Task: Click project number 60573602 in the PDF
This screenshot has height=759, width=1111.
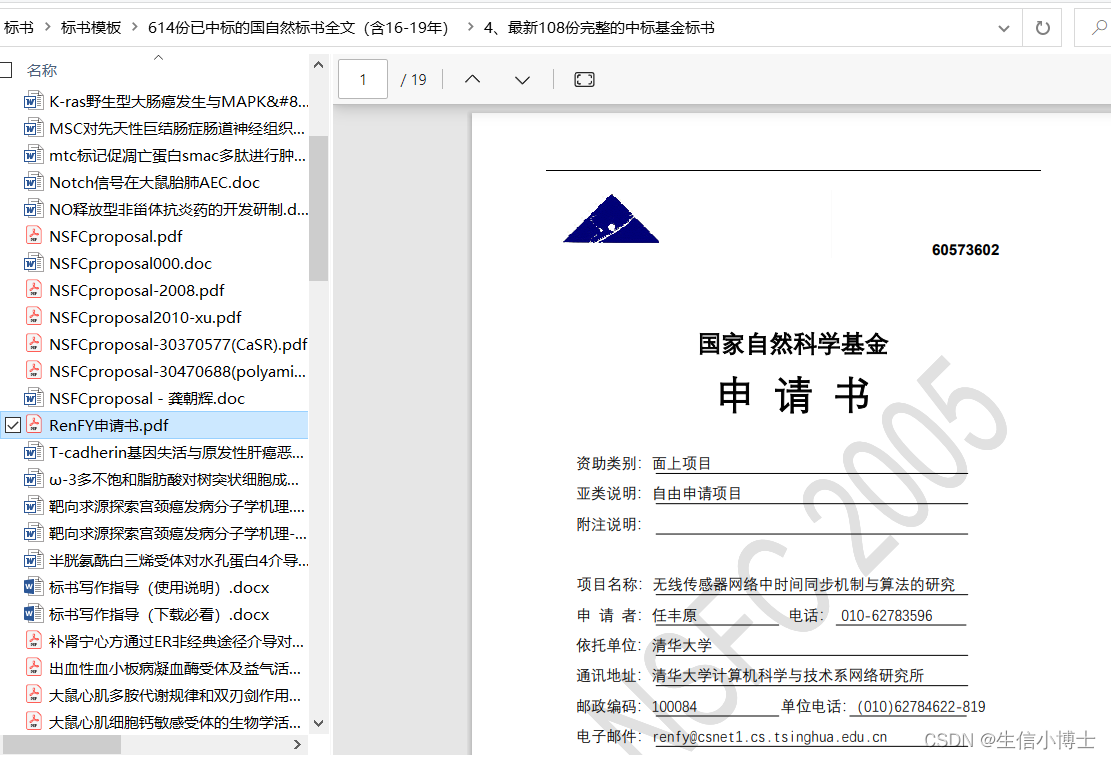Action: (965, 249)
